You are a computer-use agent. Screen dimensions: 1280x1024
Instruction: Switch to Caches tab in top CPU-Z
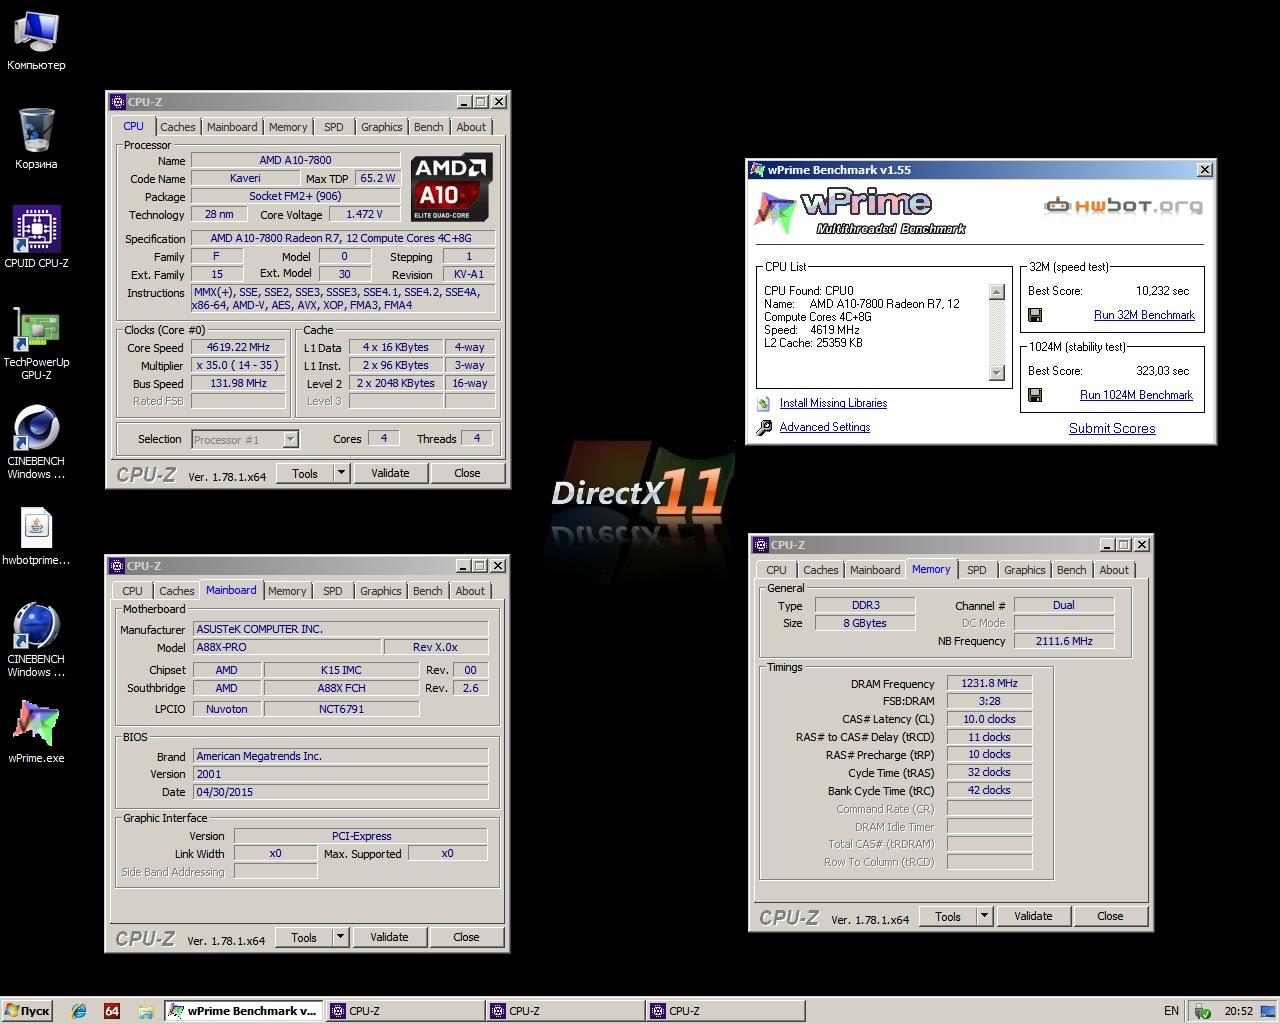click(178, 127)
